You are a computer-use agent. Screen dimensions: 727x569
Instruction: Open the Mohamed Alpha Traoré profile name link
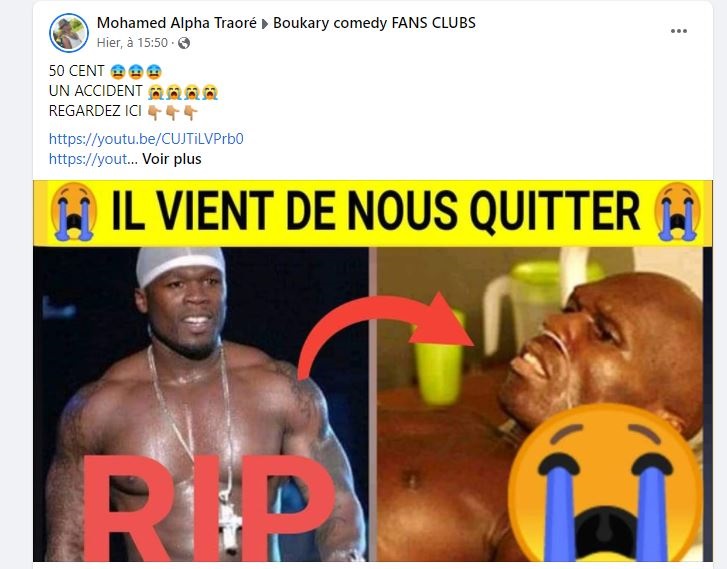click(177, 23)
